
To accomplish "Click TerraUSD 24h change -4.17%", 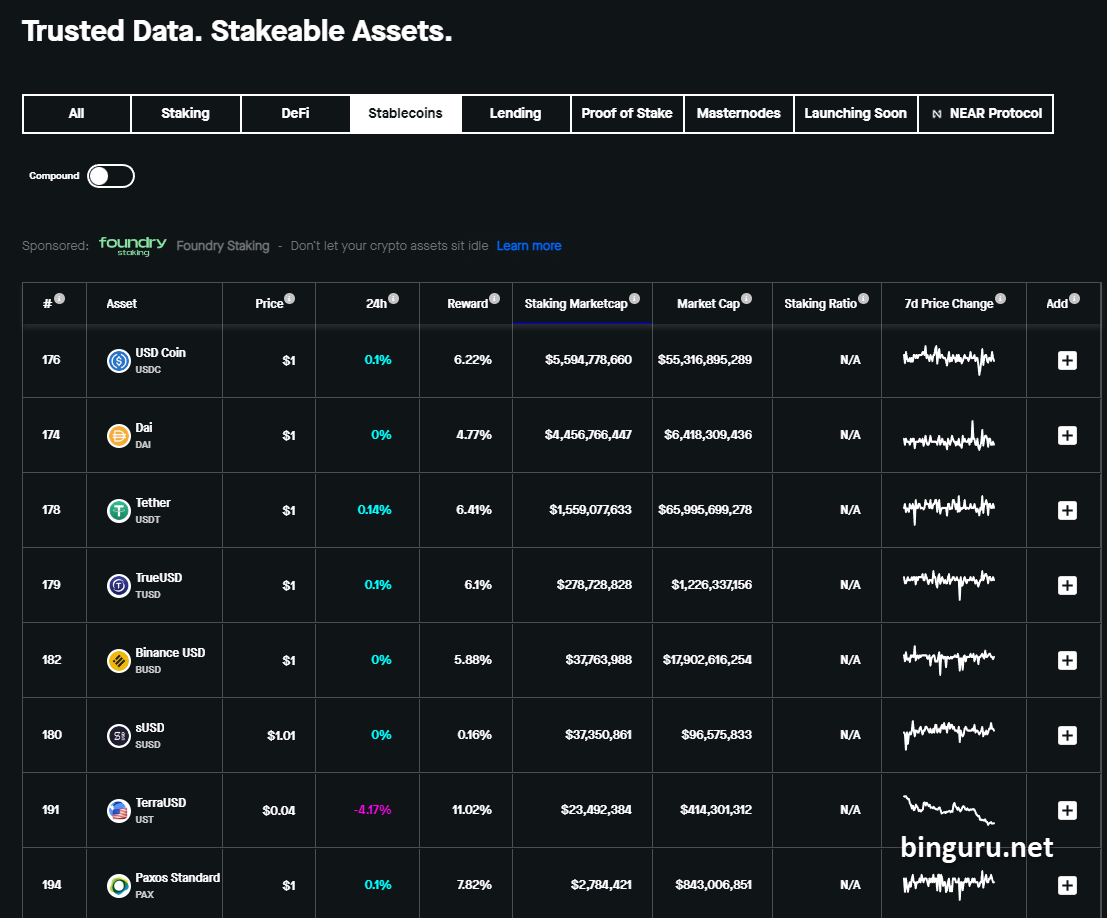I will tap(372, 810).
